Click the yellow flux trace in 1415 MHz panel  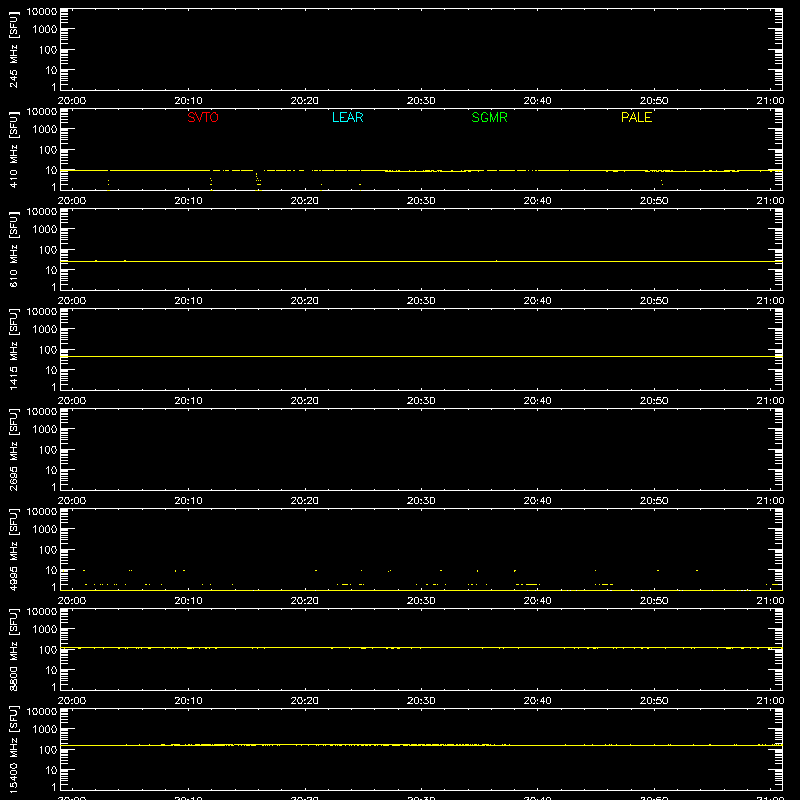[x=421, y=357]
